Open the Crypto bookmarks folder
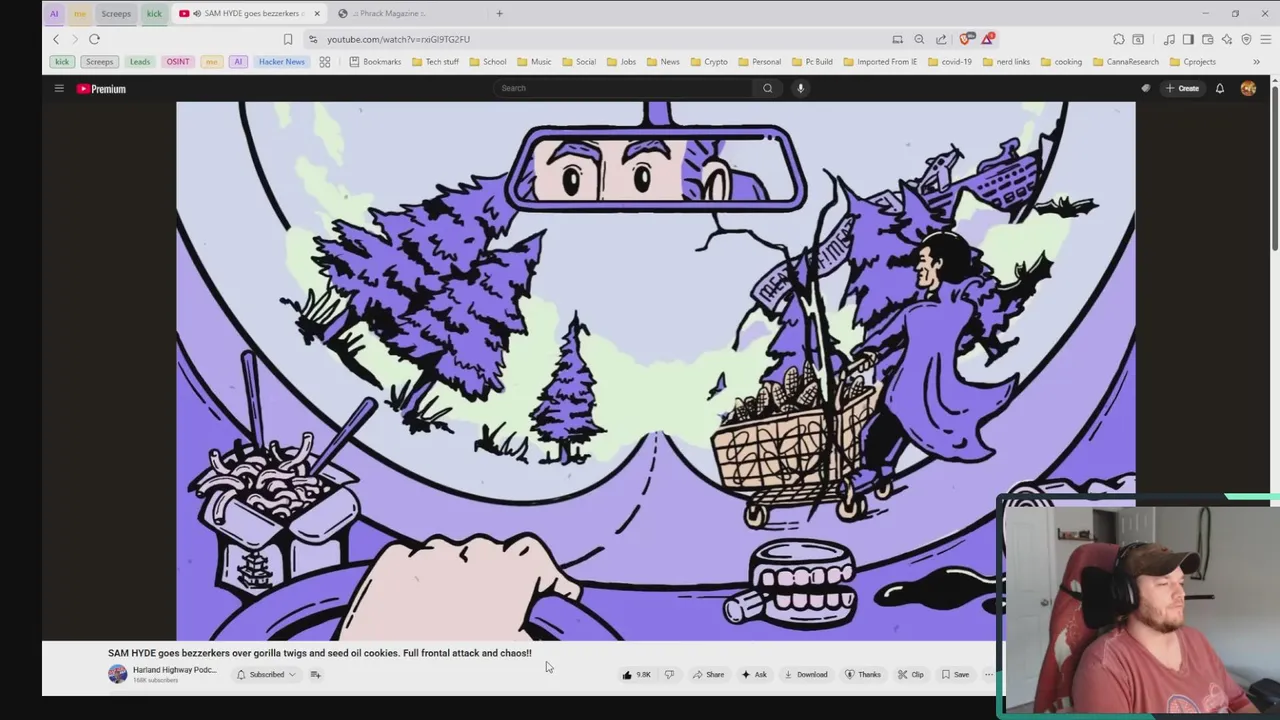 708,62
